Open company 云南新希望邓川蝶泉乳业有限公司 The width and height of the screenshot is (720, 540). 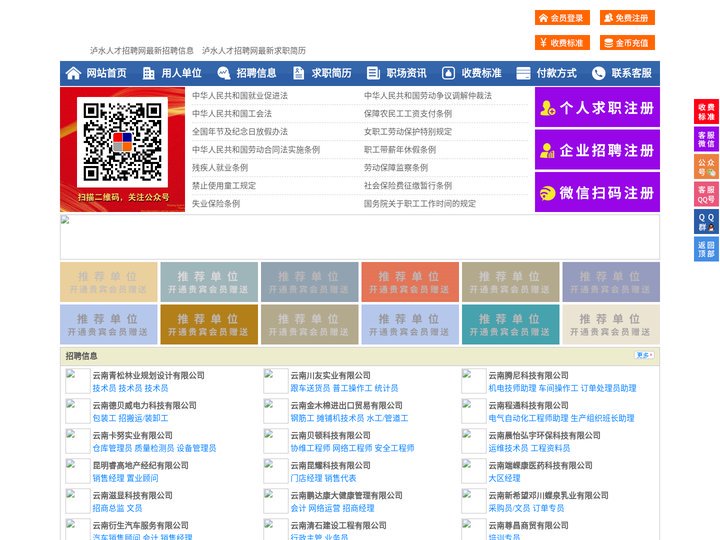548,495
